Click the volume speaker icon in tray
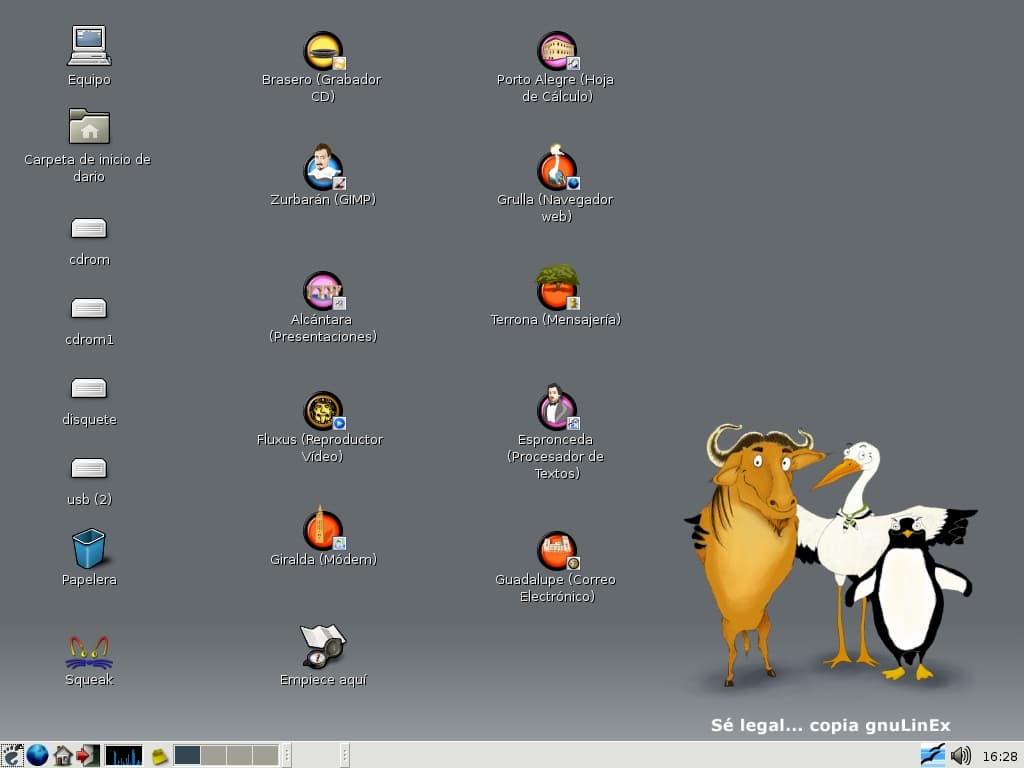Image resolution: width=1024 pixels, height=768 pixels. pos(961,756)
